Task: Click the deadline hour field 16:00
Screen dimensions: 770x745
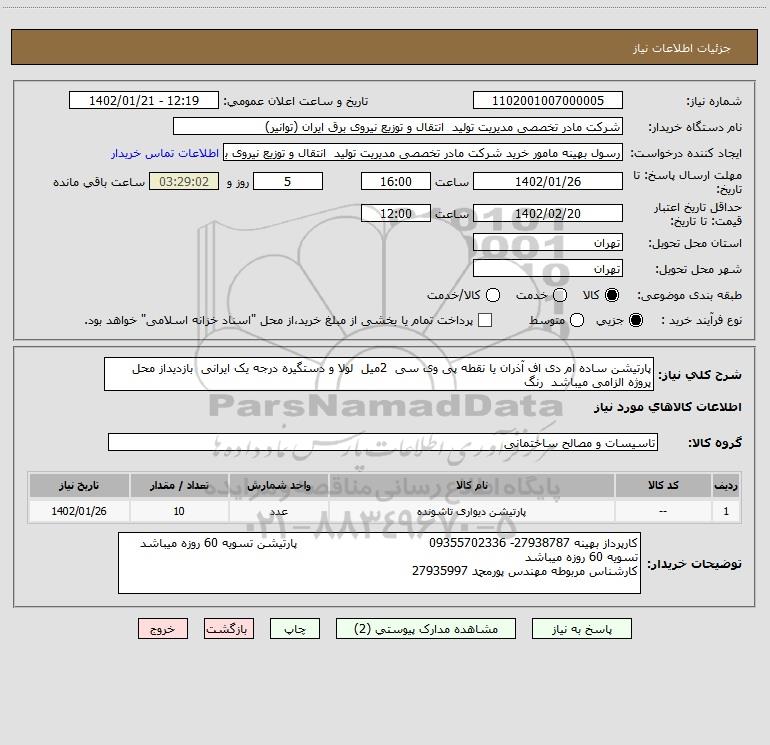Action: [x=396, y=182]
